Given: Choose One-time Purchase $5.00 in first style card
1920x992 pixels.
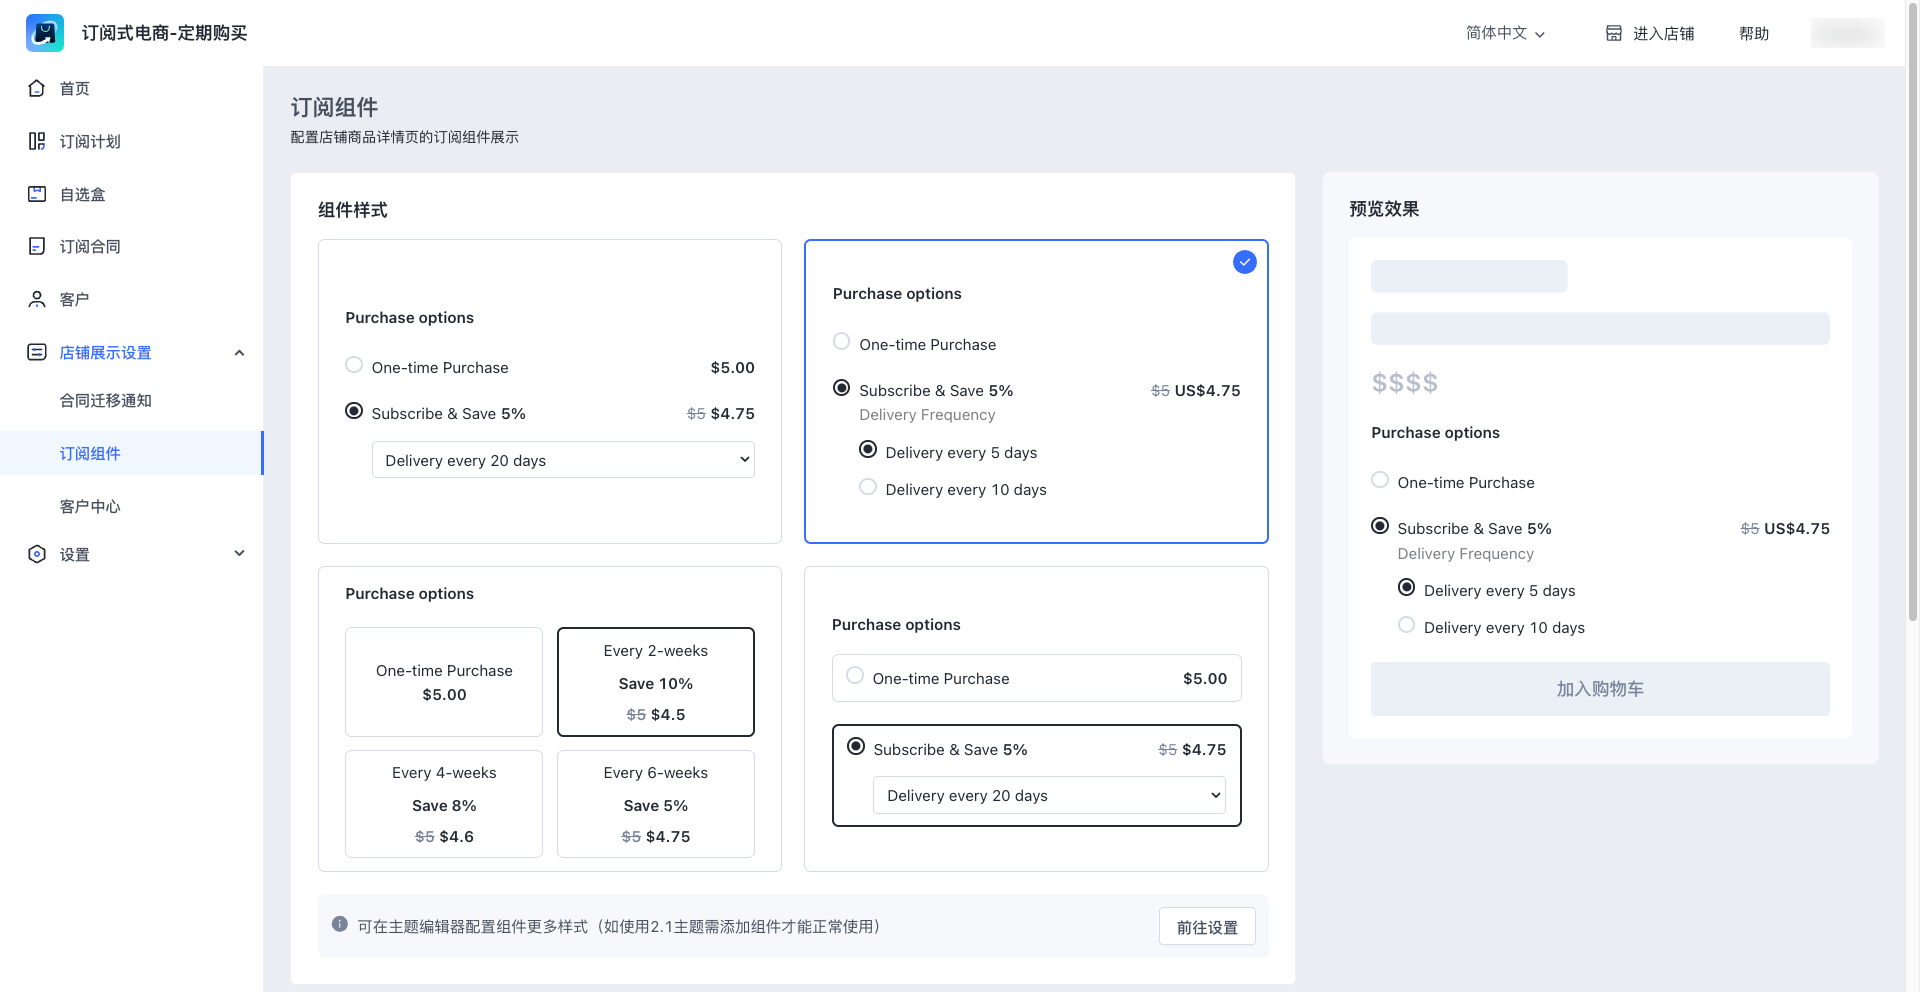Looking at the screenshot, I should [354, 365].
